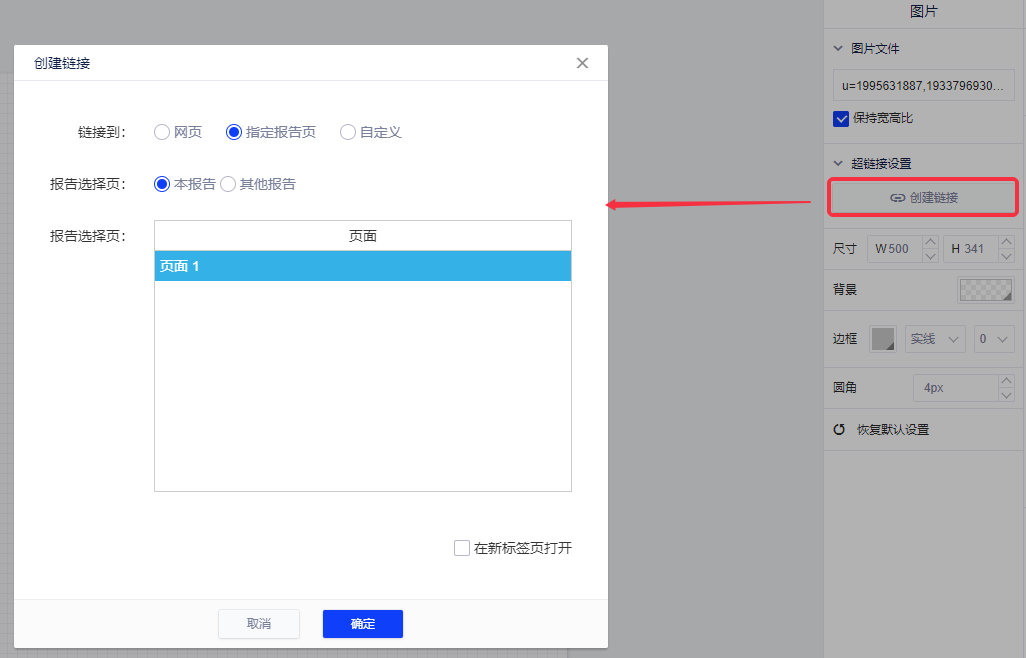The image size is (1026, 658).
Task: Click the restore defaults icon beside 恢复默认设置
Action: coord(840,429)
